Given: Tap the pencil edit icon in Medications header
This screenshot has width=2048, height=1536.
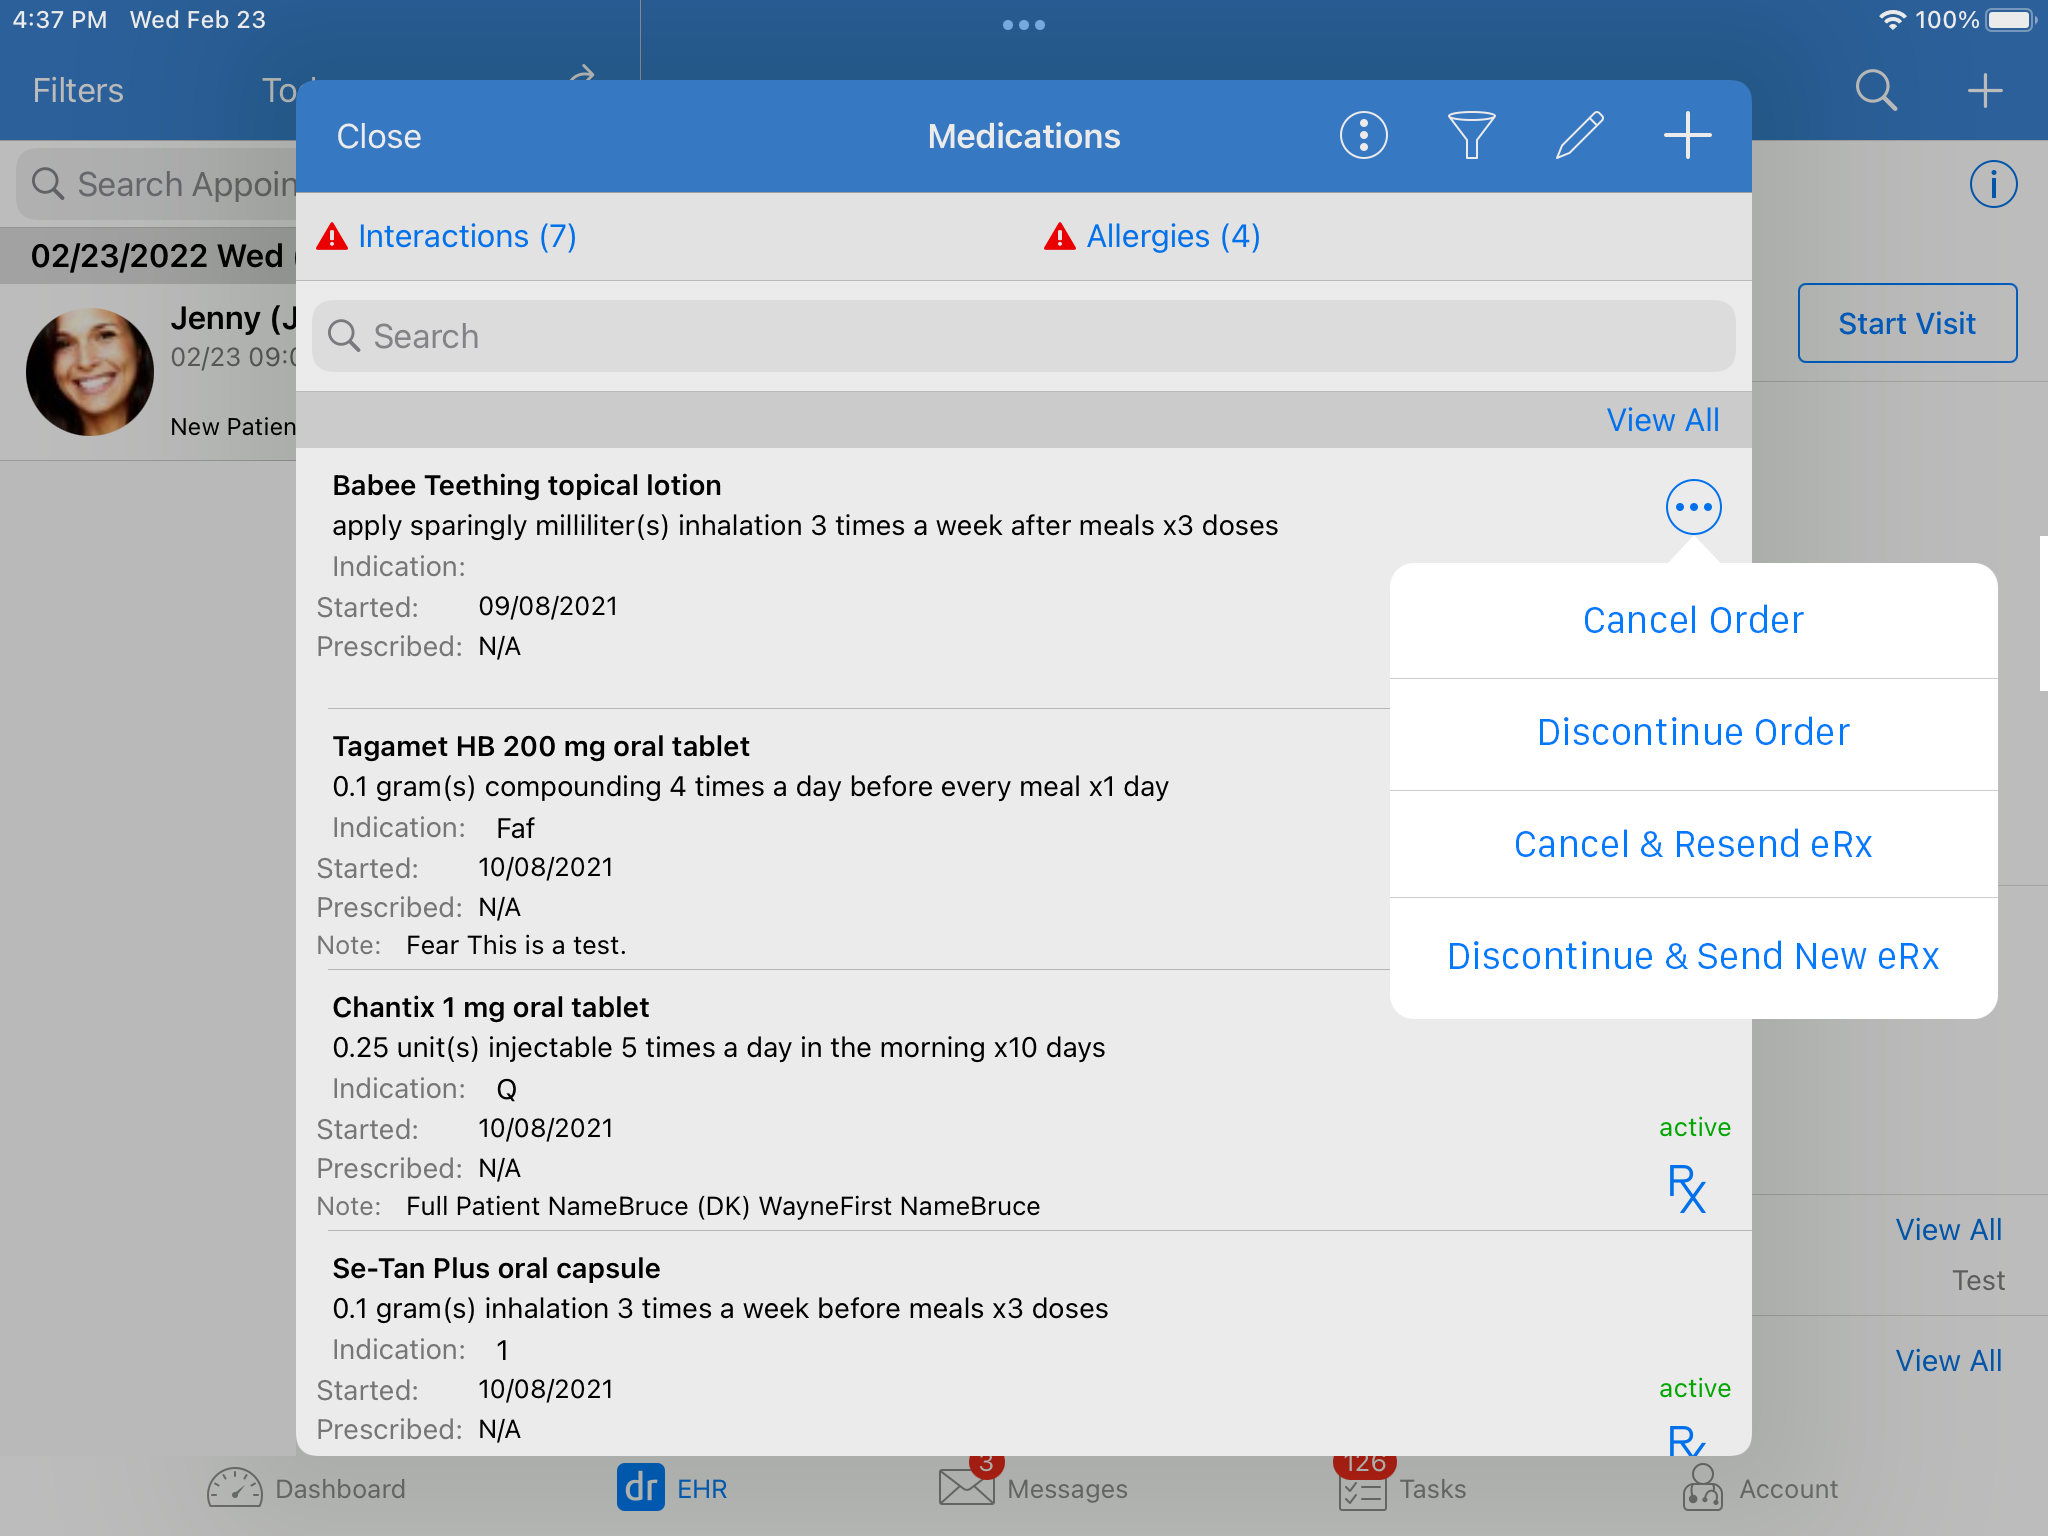Looking at the screenshot, I should point(1579,135).
